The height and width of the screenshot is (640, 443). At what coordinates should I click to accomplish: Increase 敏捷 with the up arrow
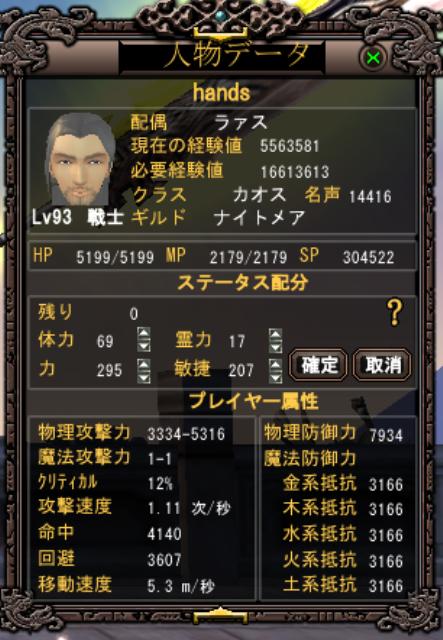[276, 365]
